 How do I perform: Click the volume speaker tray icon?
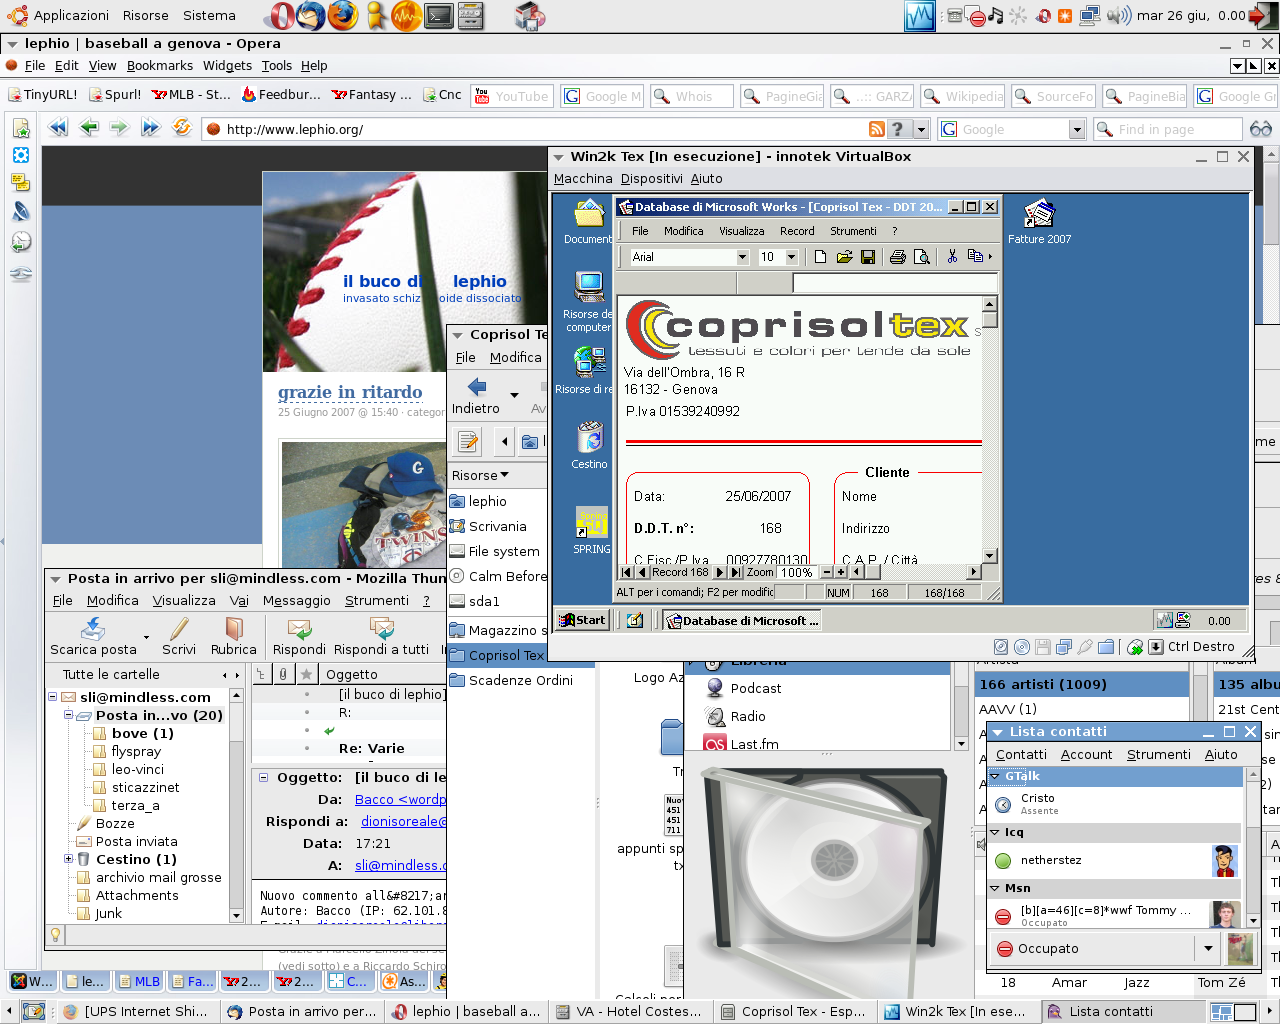tap(1119, 15)
